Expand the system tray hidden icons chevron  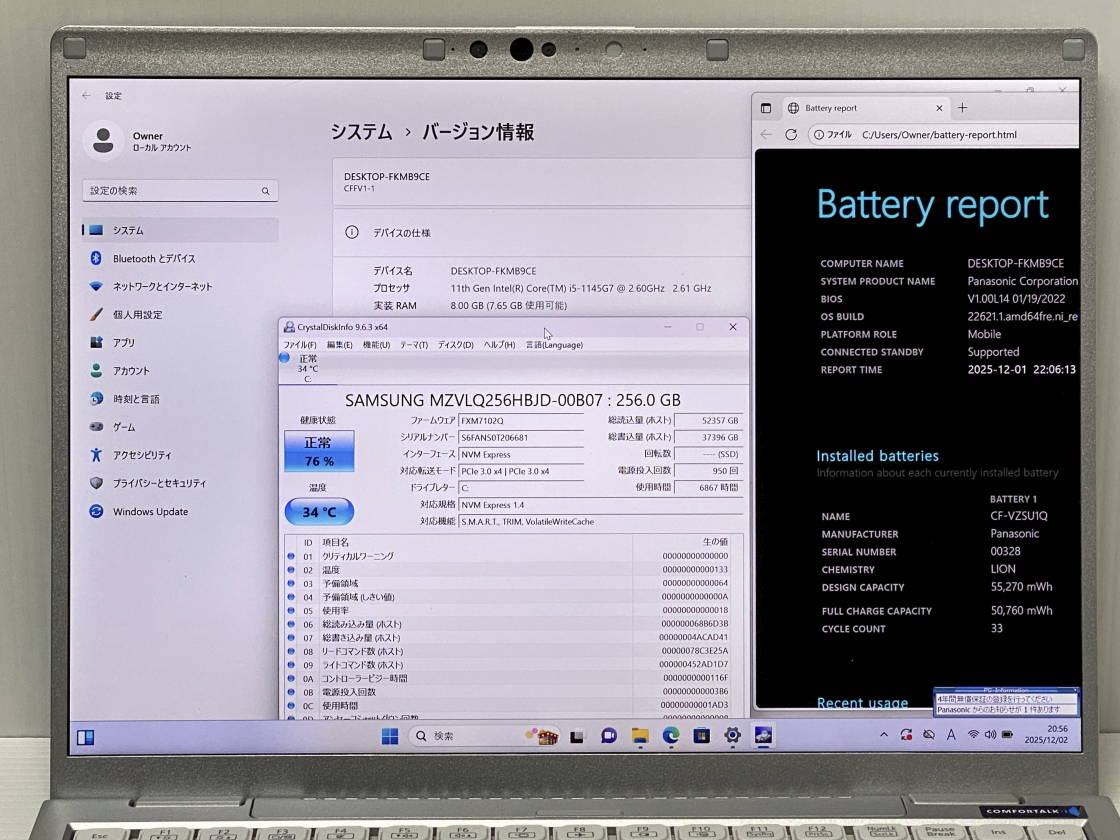pos(884,735)
